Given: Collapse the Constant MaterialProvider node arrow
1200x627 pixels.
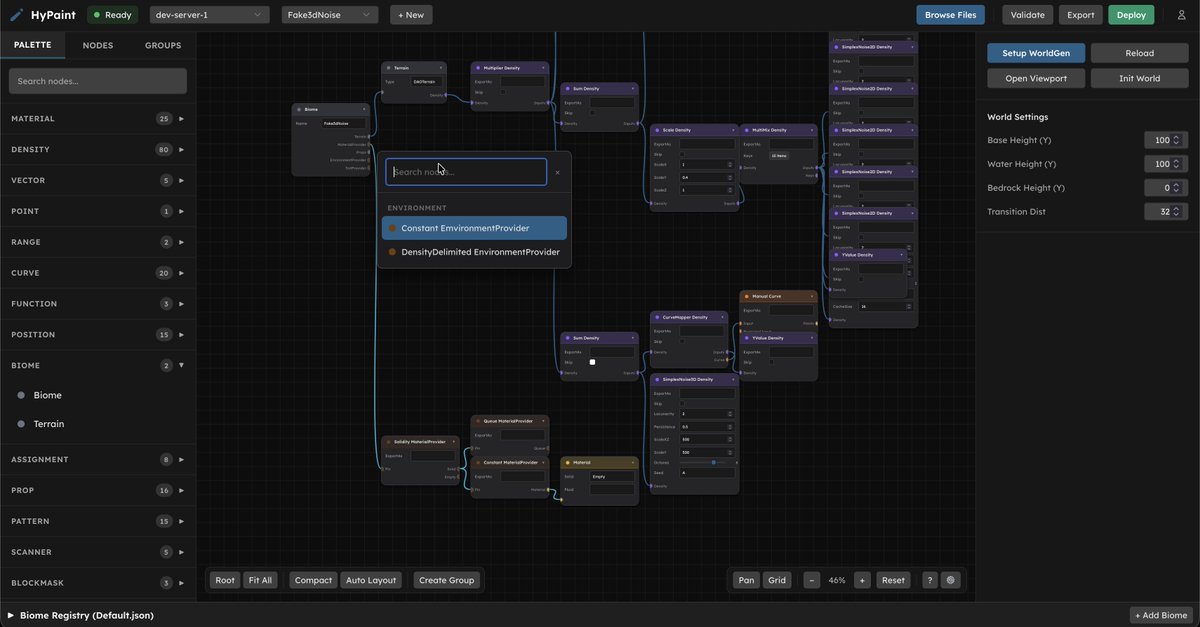Looking at the screenshot, I should click(544, 462).
